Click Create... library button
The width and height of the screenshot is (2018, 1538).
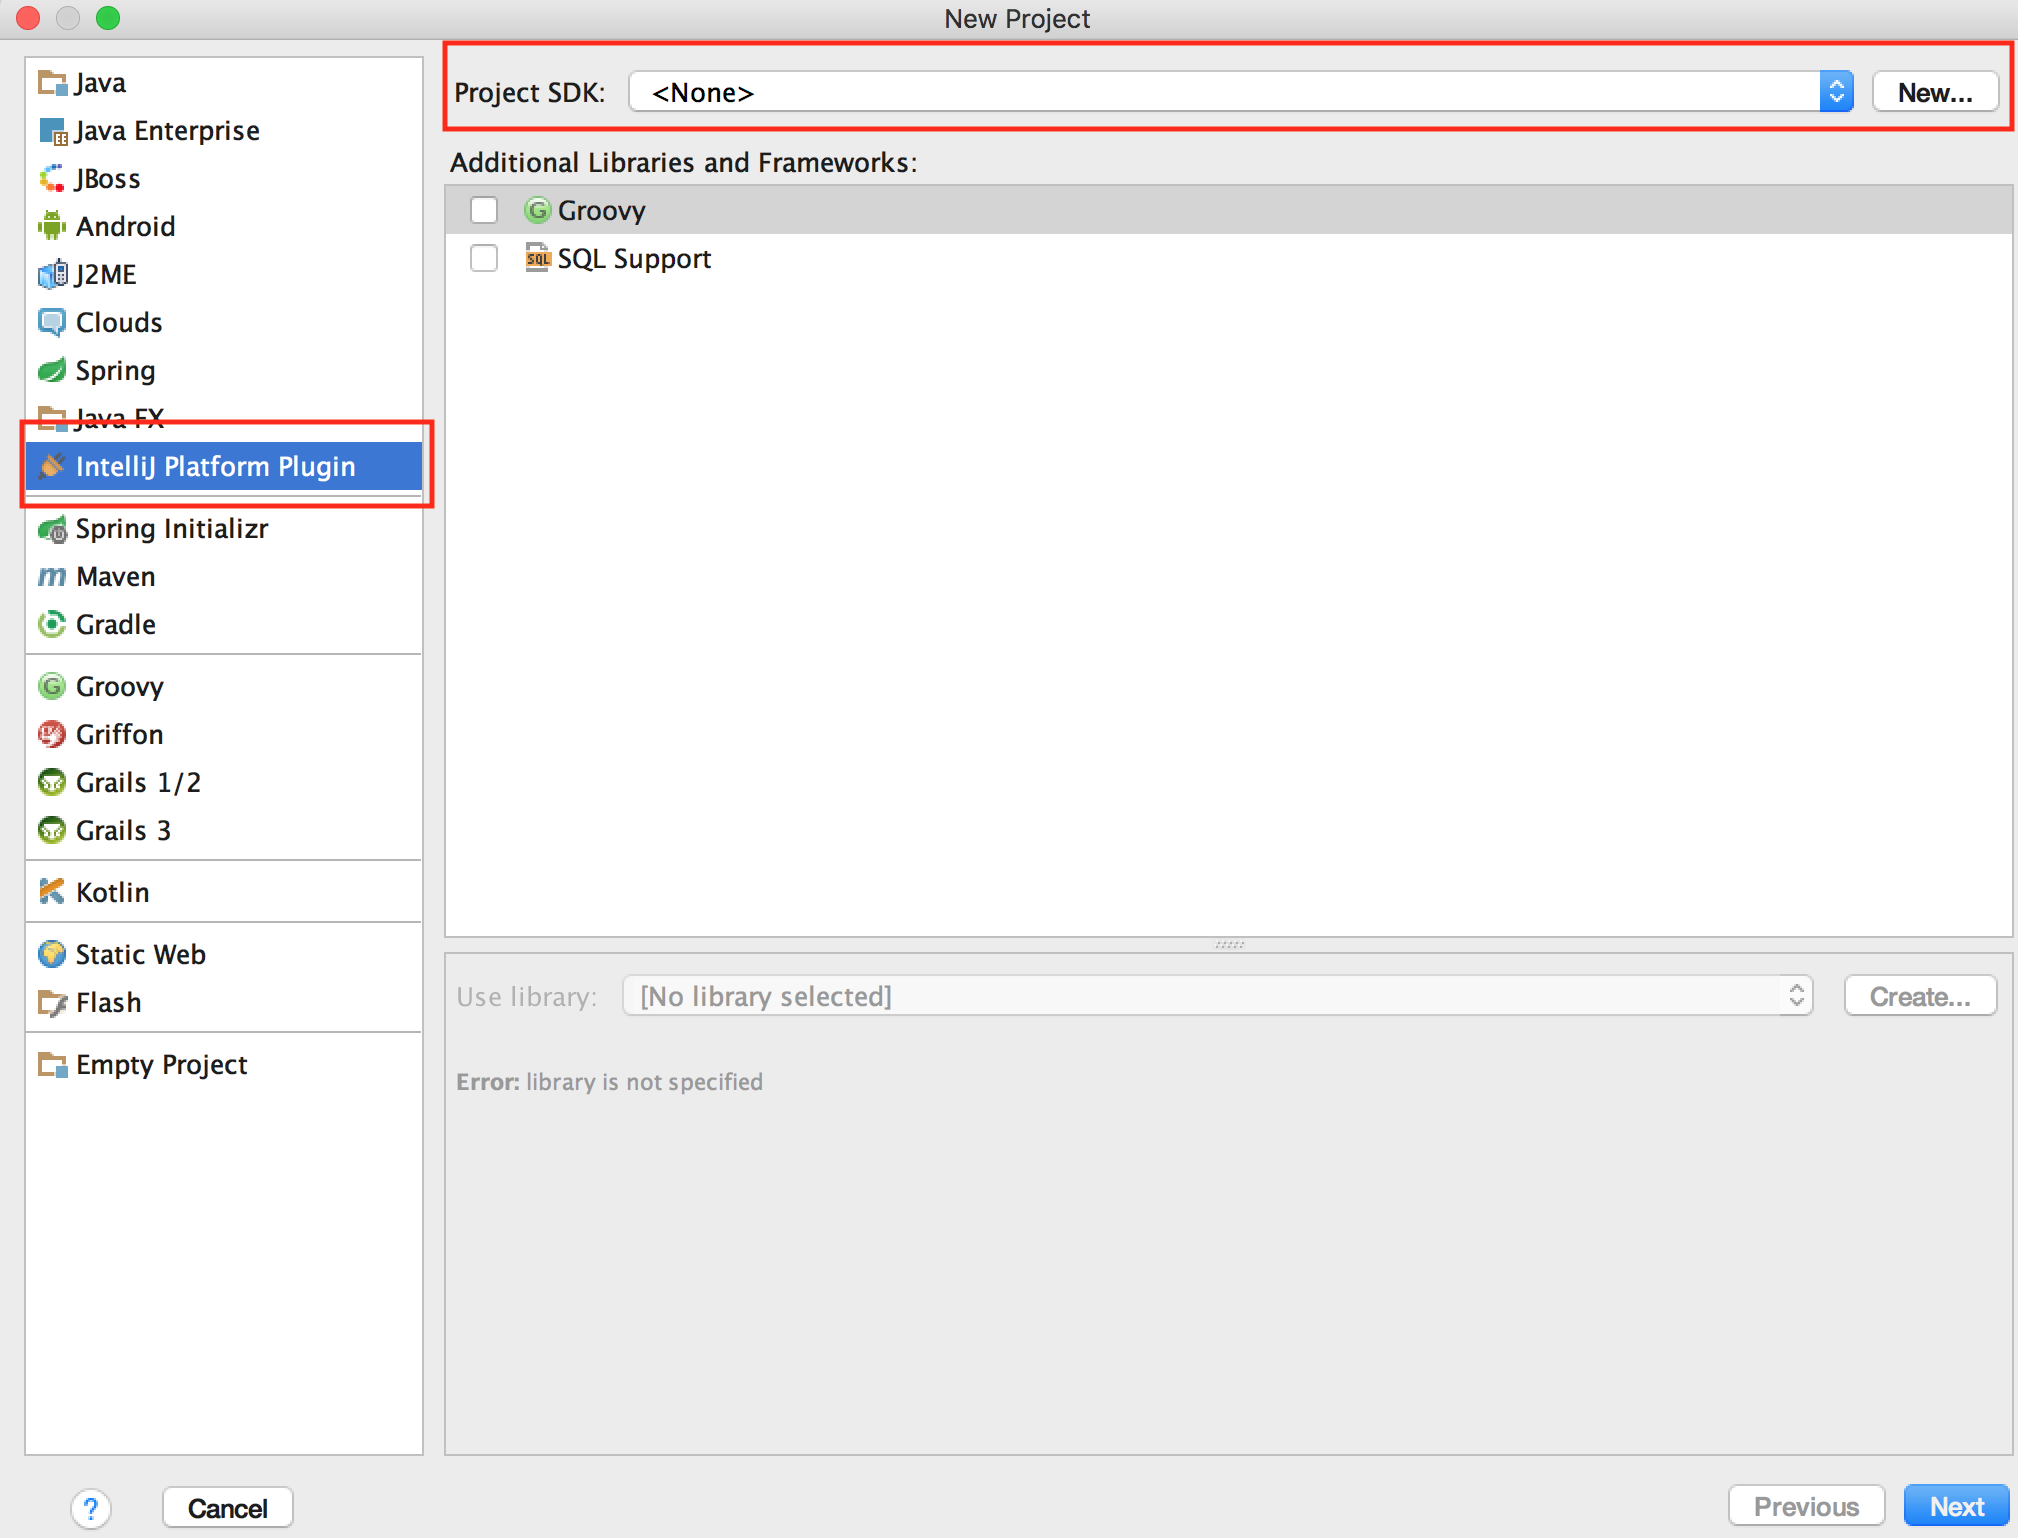tap(1920, 996)
